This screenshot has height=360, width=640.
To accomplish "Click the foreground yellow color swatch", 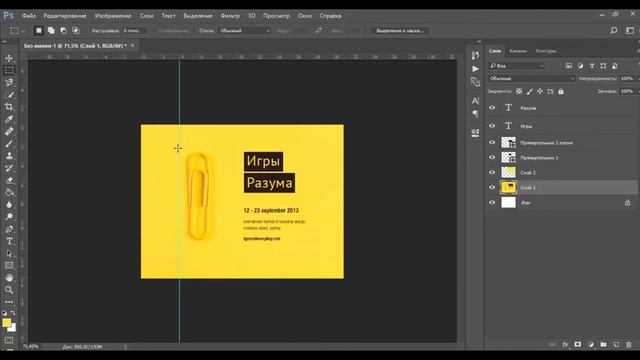I will click(x=7, y=323).
